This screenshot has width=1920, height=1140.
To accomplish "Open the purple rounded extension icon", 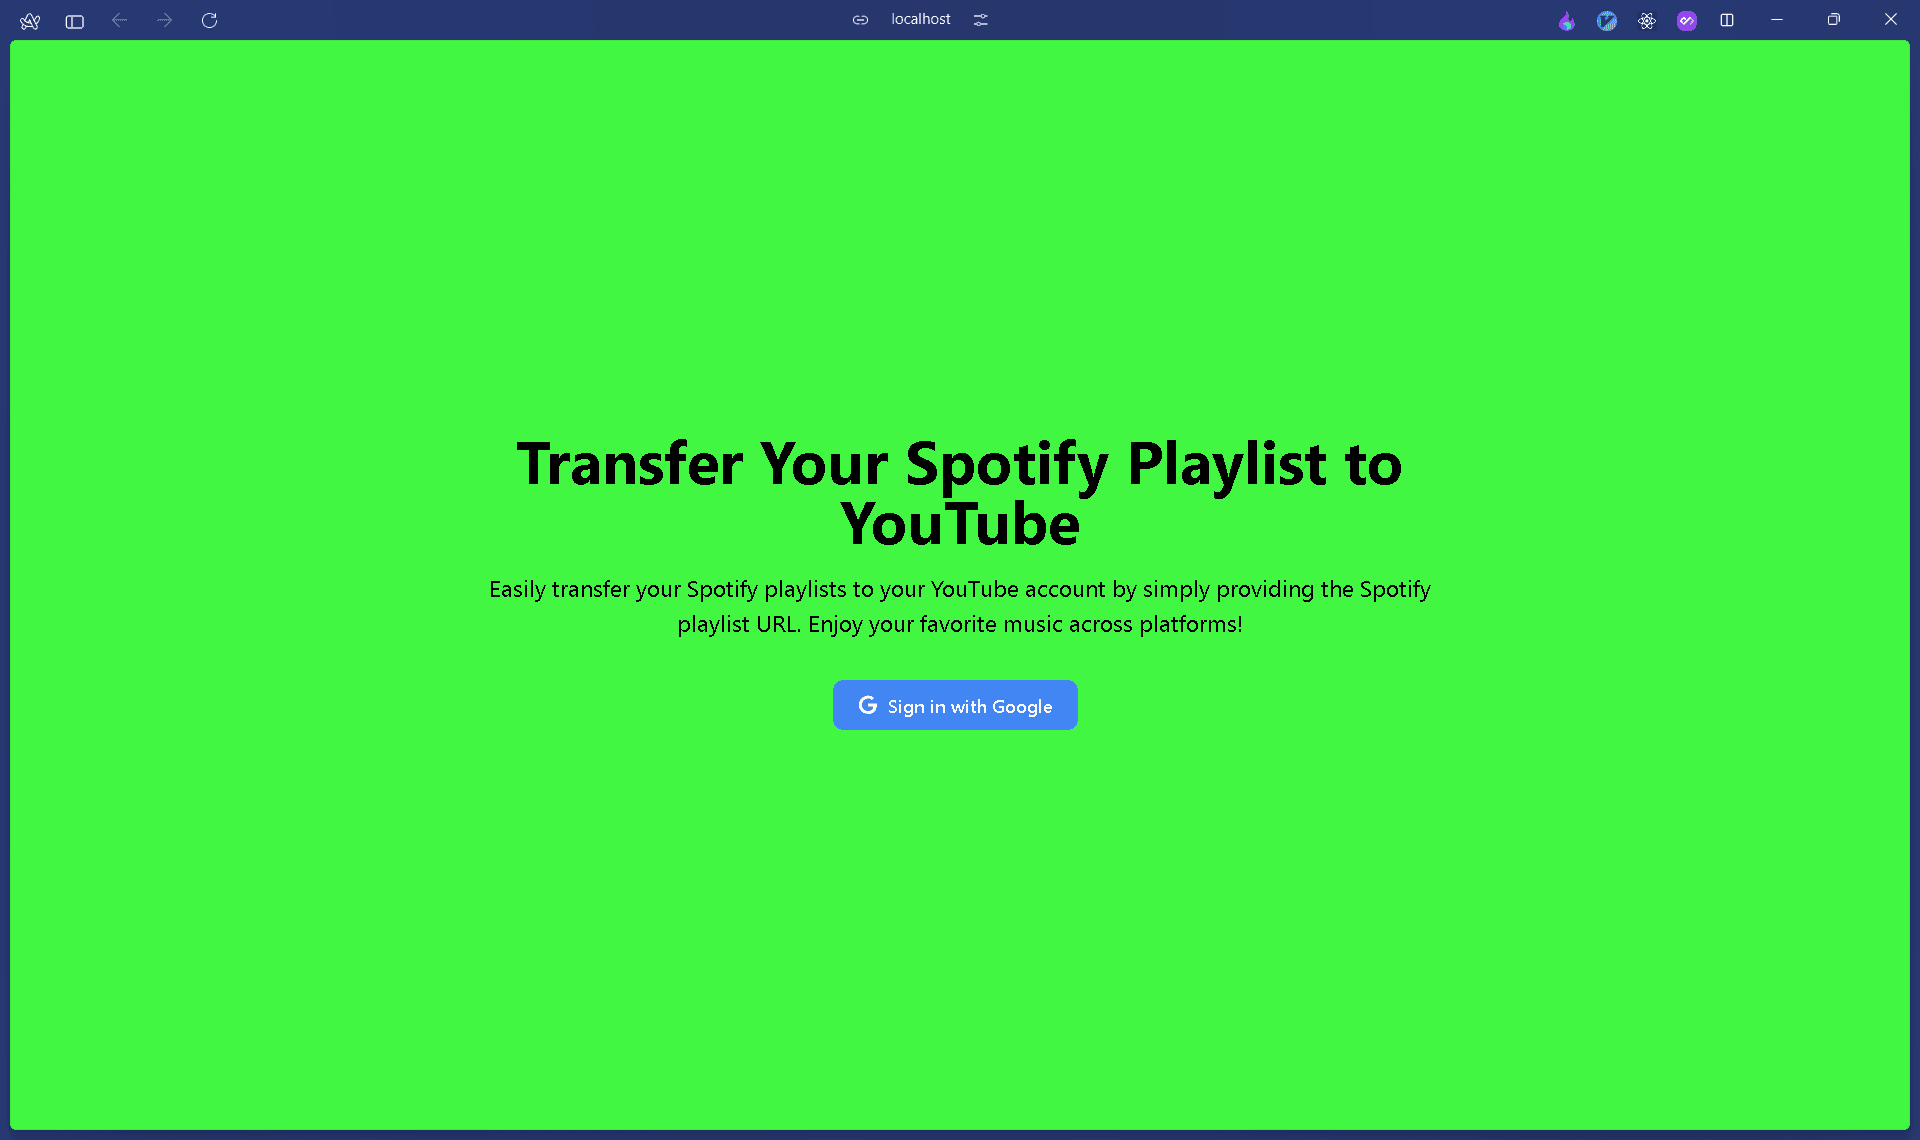I will point(1687,21).
